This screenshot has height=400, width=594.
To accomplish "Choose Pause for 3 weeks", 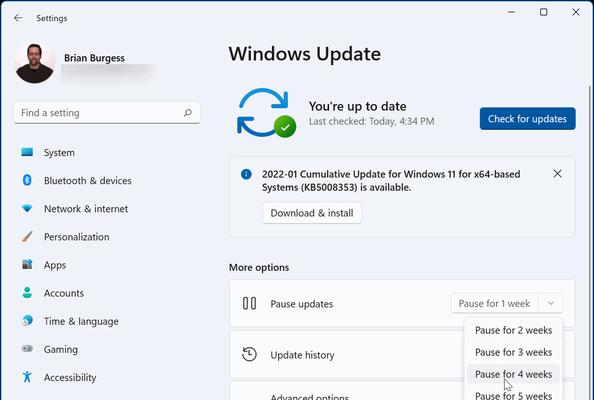I will click(x=513, y=352).
